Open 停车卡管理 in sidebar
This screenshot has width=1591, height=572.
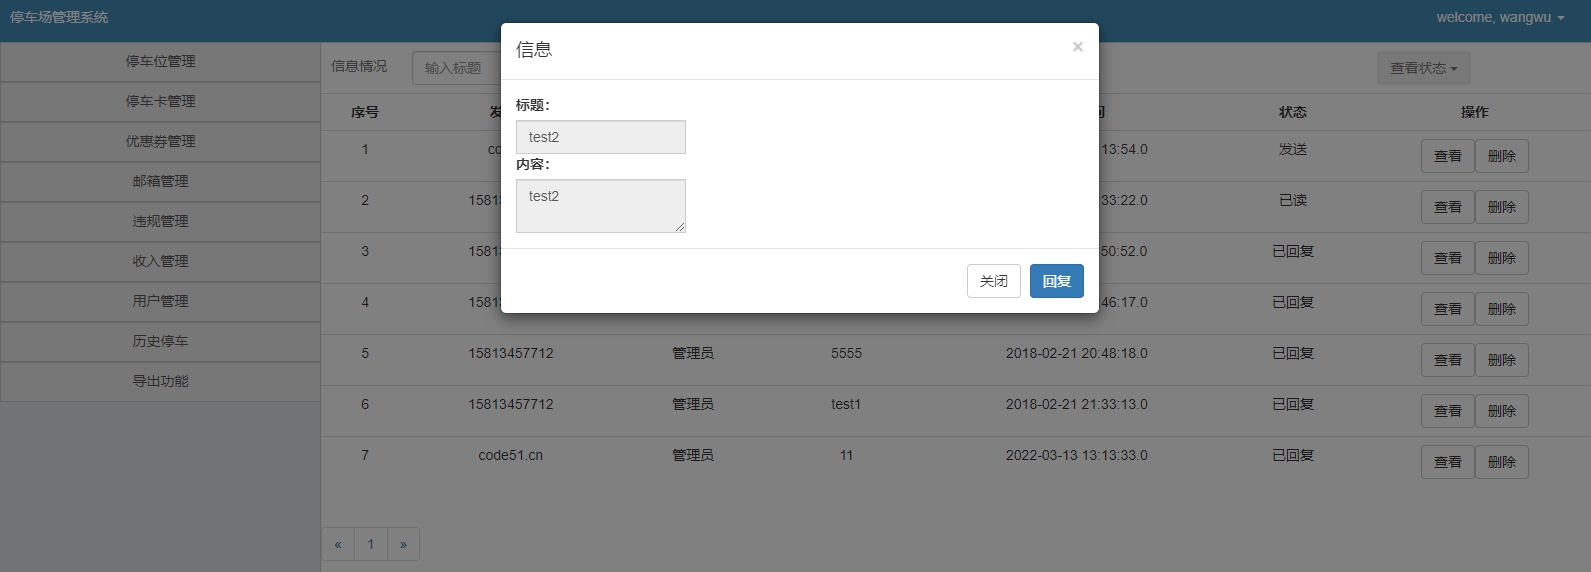(x=160, y=101)
